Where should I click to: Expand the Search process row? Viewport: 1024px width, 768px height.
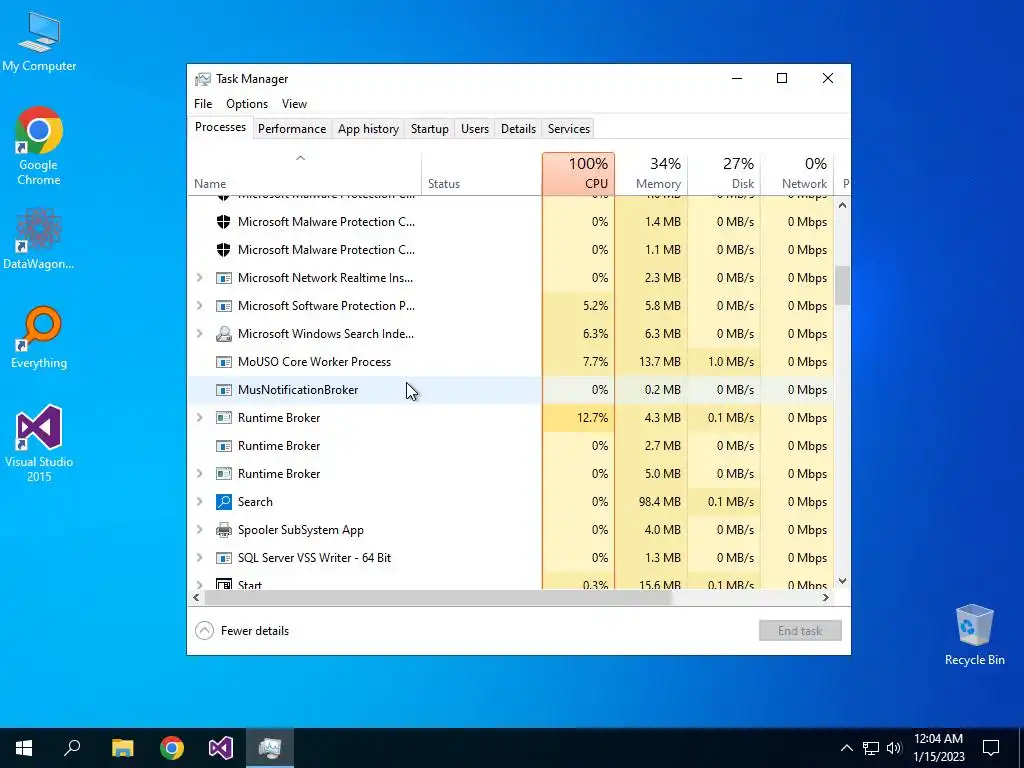200,502
